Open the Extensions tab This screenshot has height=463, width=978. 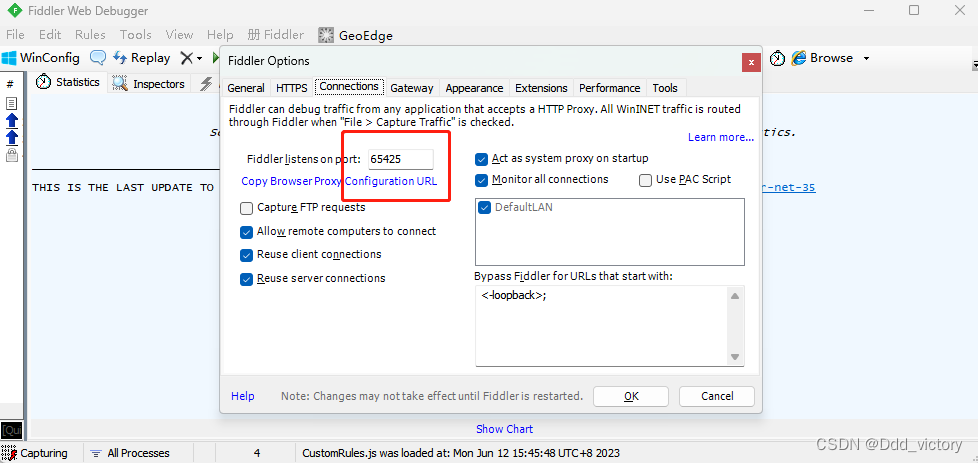(x=541, y=88)
